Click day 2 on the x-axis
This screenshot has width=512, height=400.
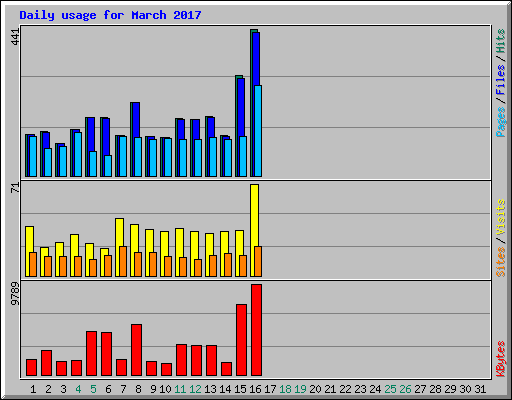pyautogui.click(x=48, y=389)
